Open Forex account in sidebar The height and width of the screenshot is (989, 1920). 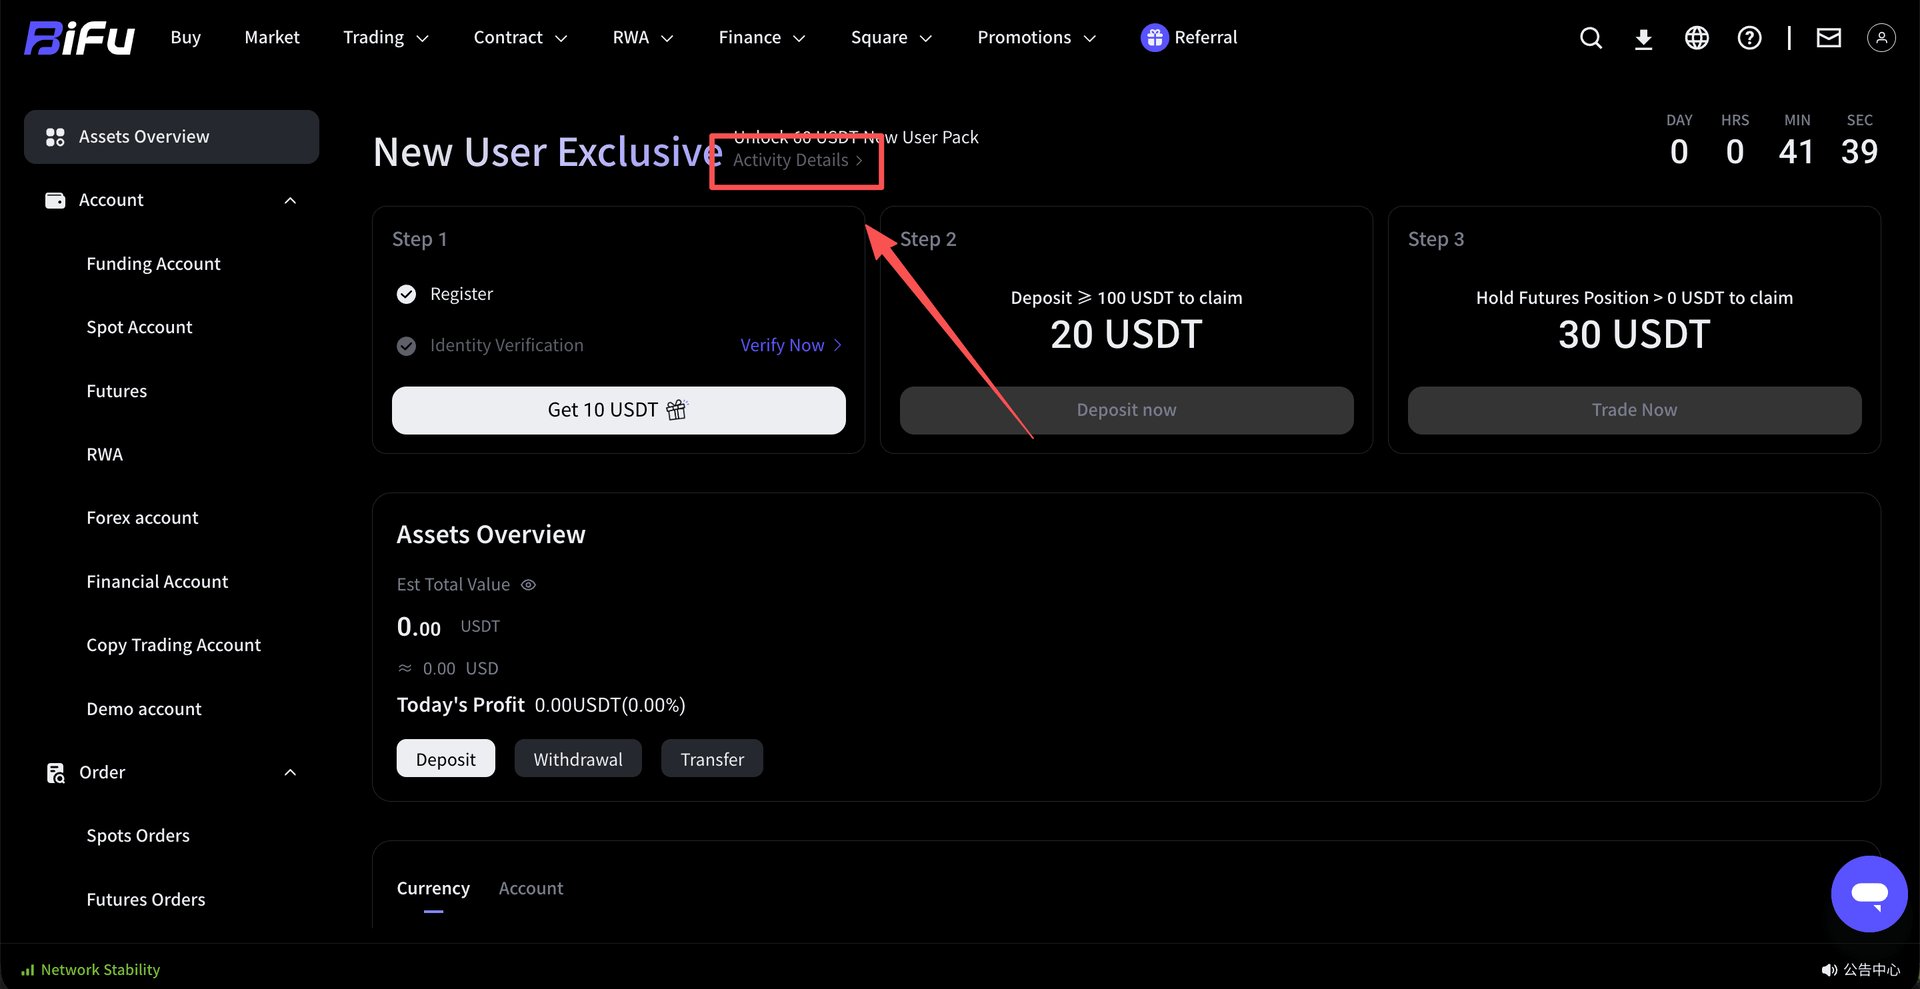tap(142, 518)
